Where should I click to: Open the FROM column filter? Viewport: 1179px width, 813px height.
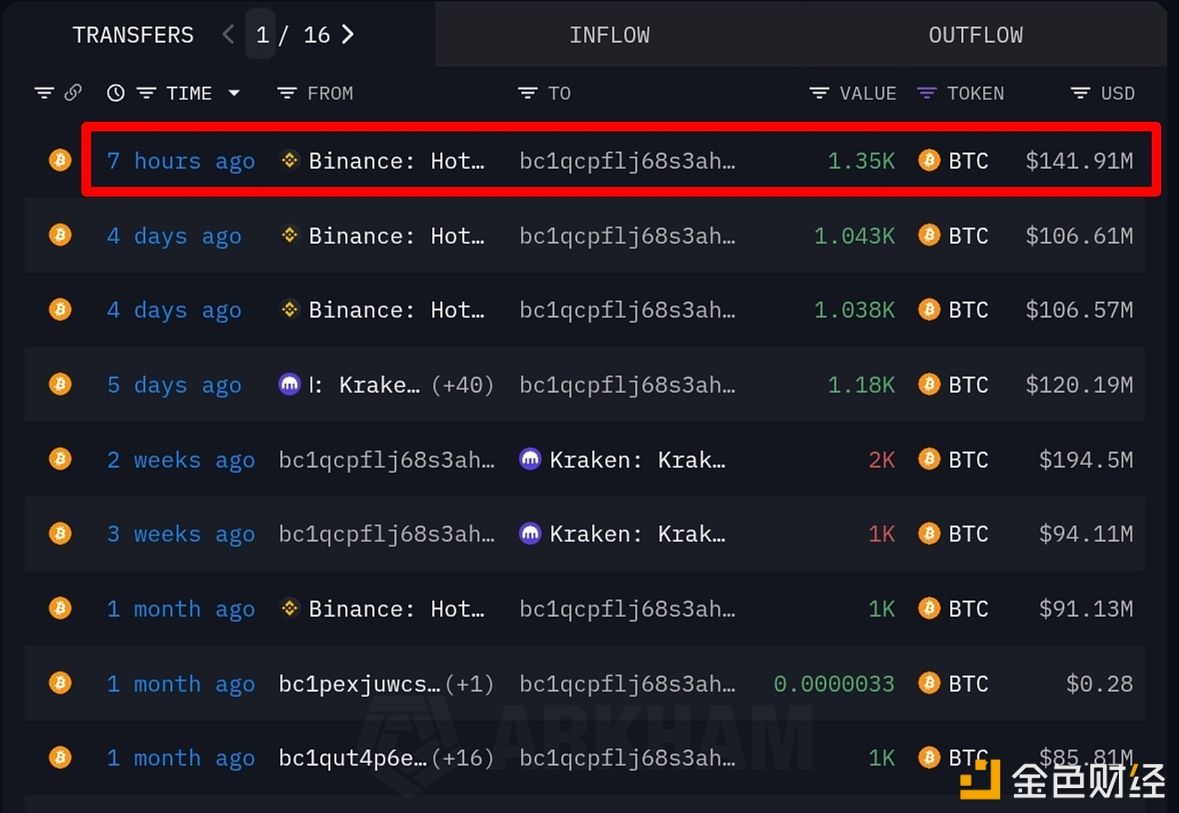click(x=287, y=93)
